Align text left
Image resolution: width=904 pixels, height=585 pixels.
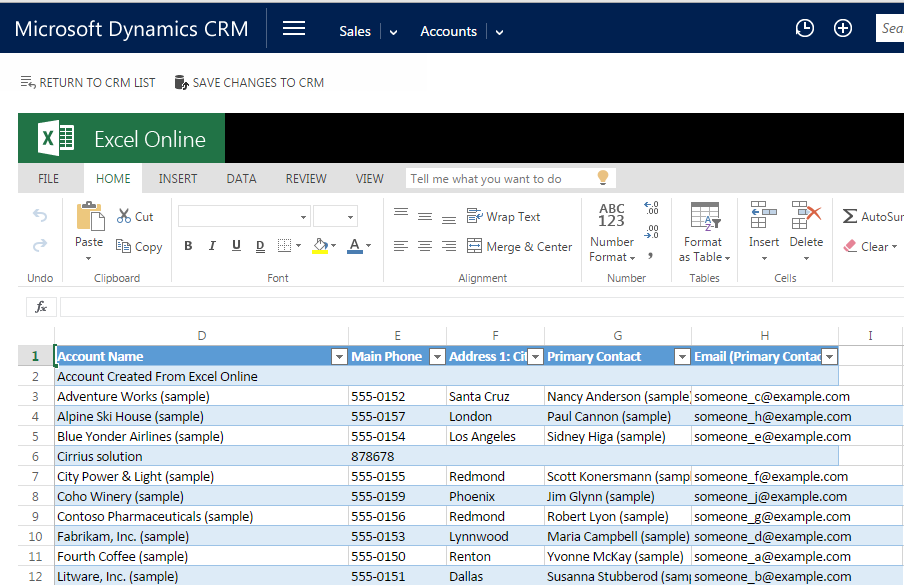click(x=401, y=247)
